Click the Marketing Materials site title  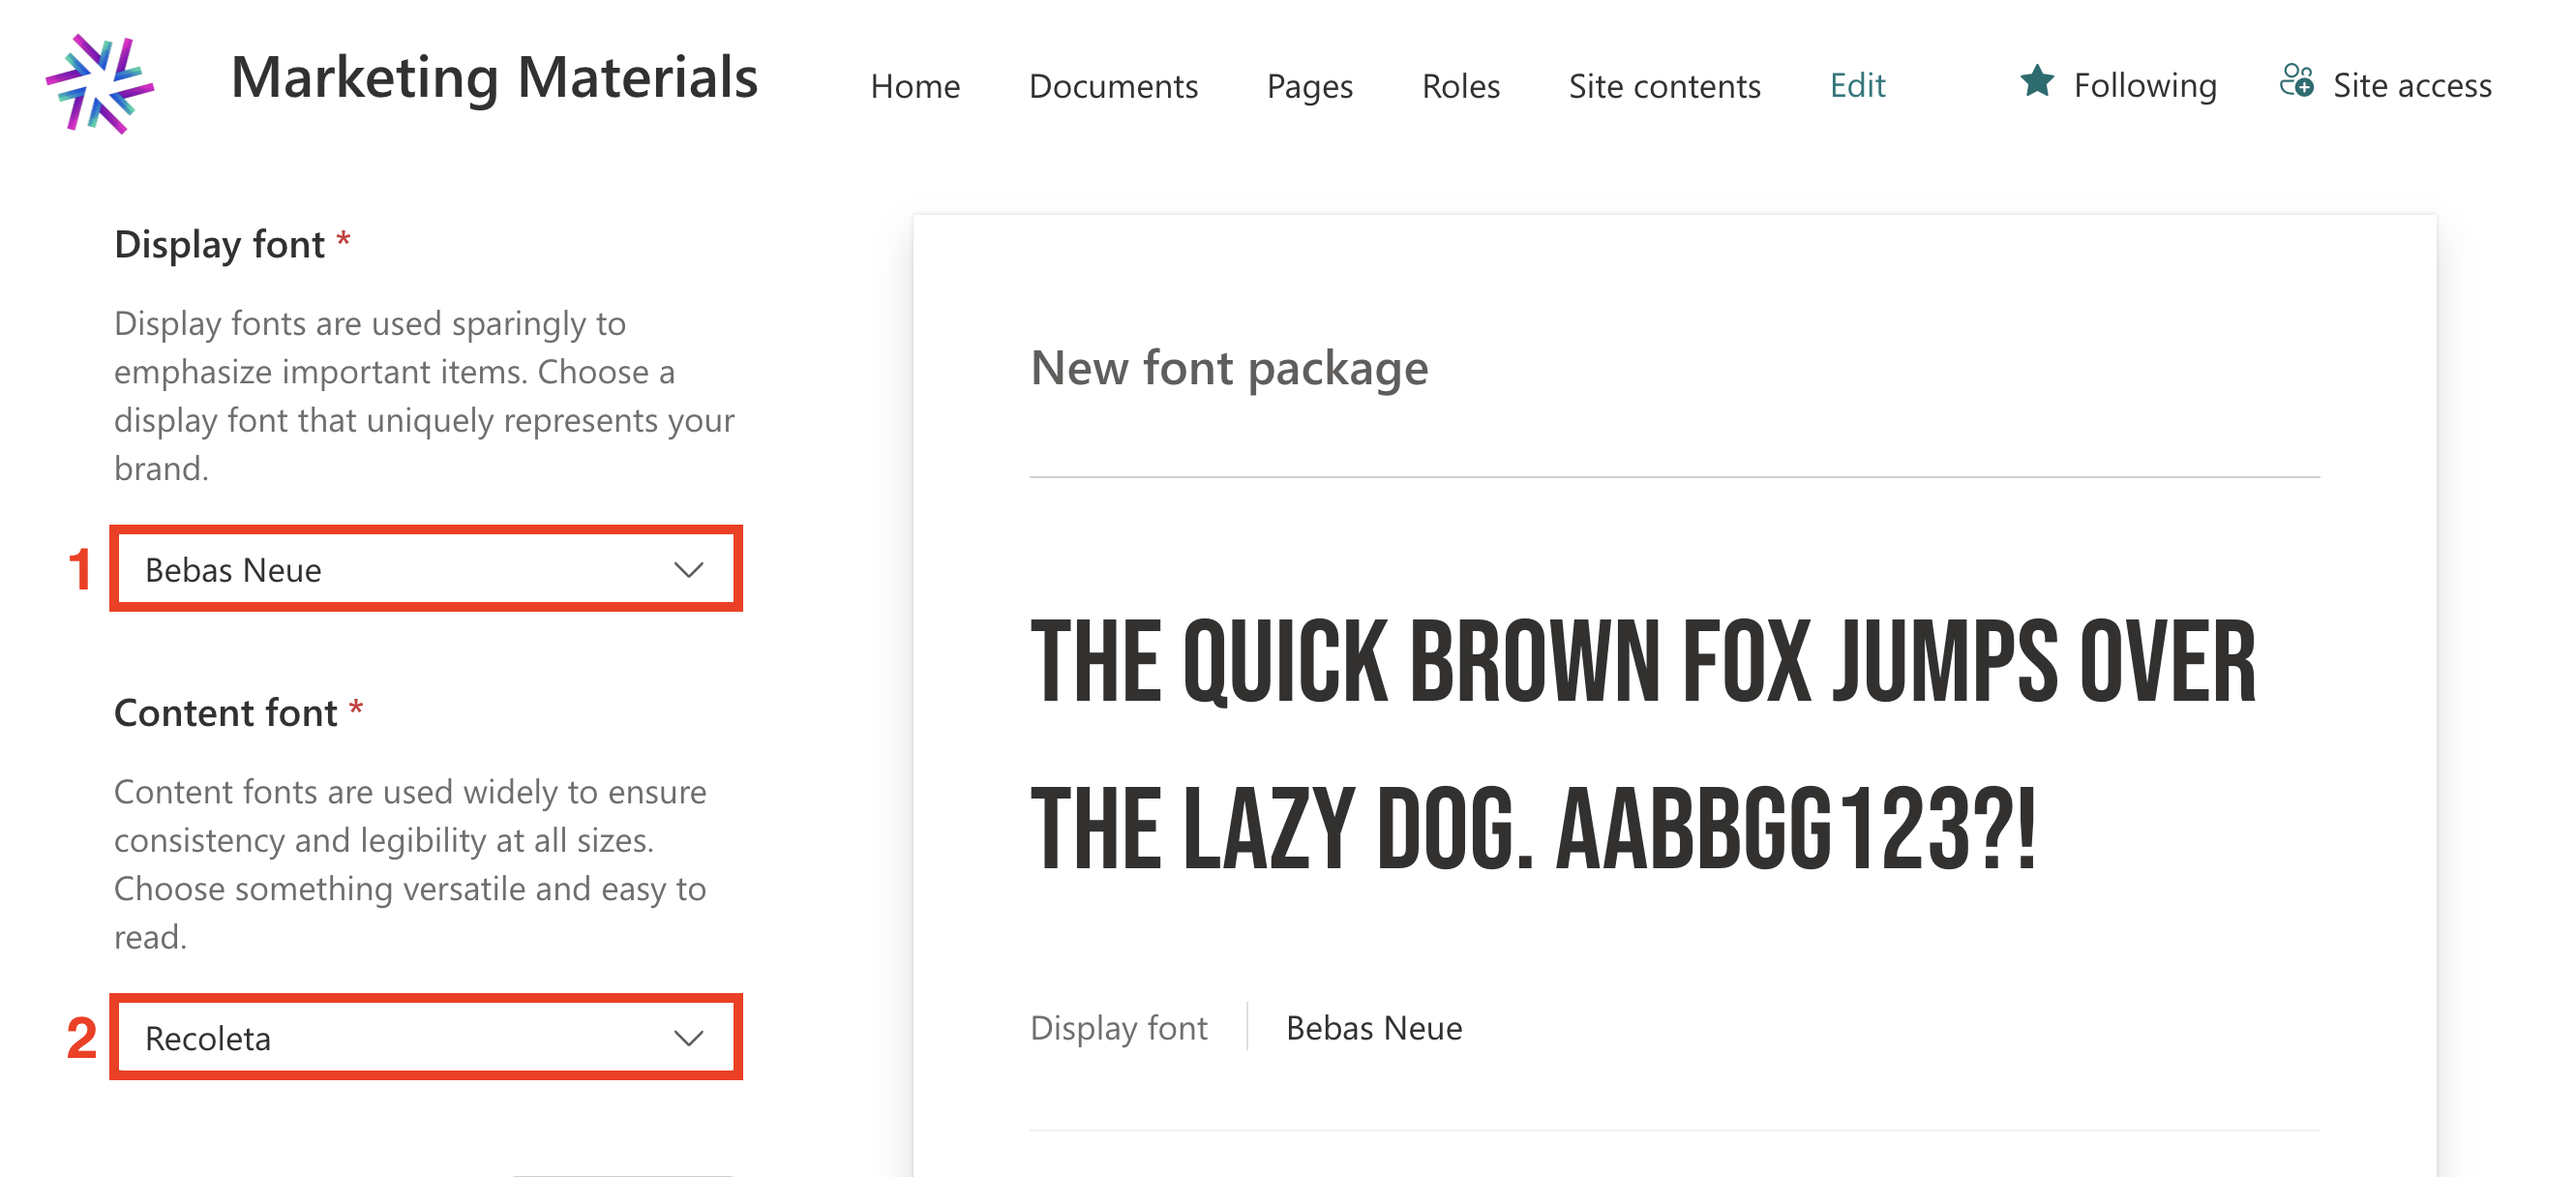pos(494,78)
